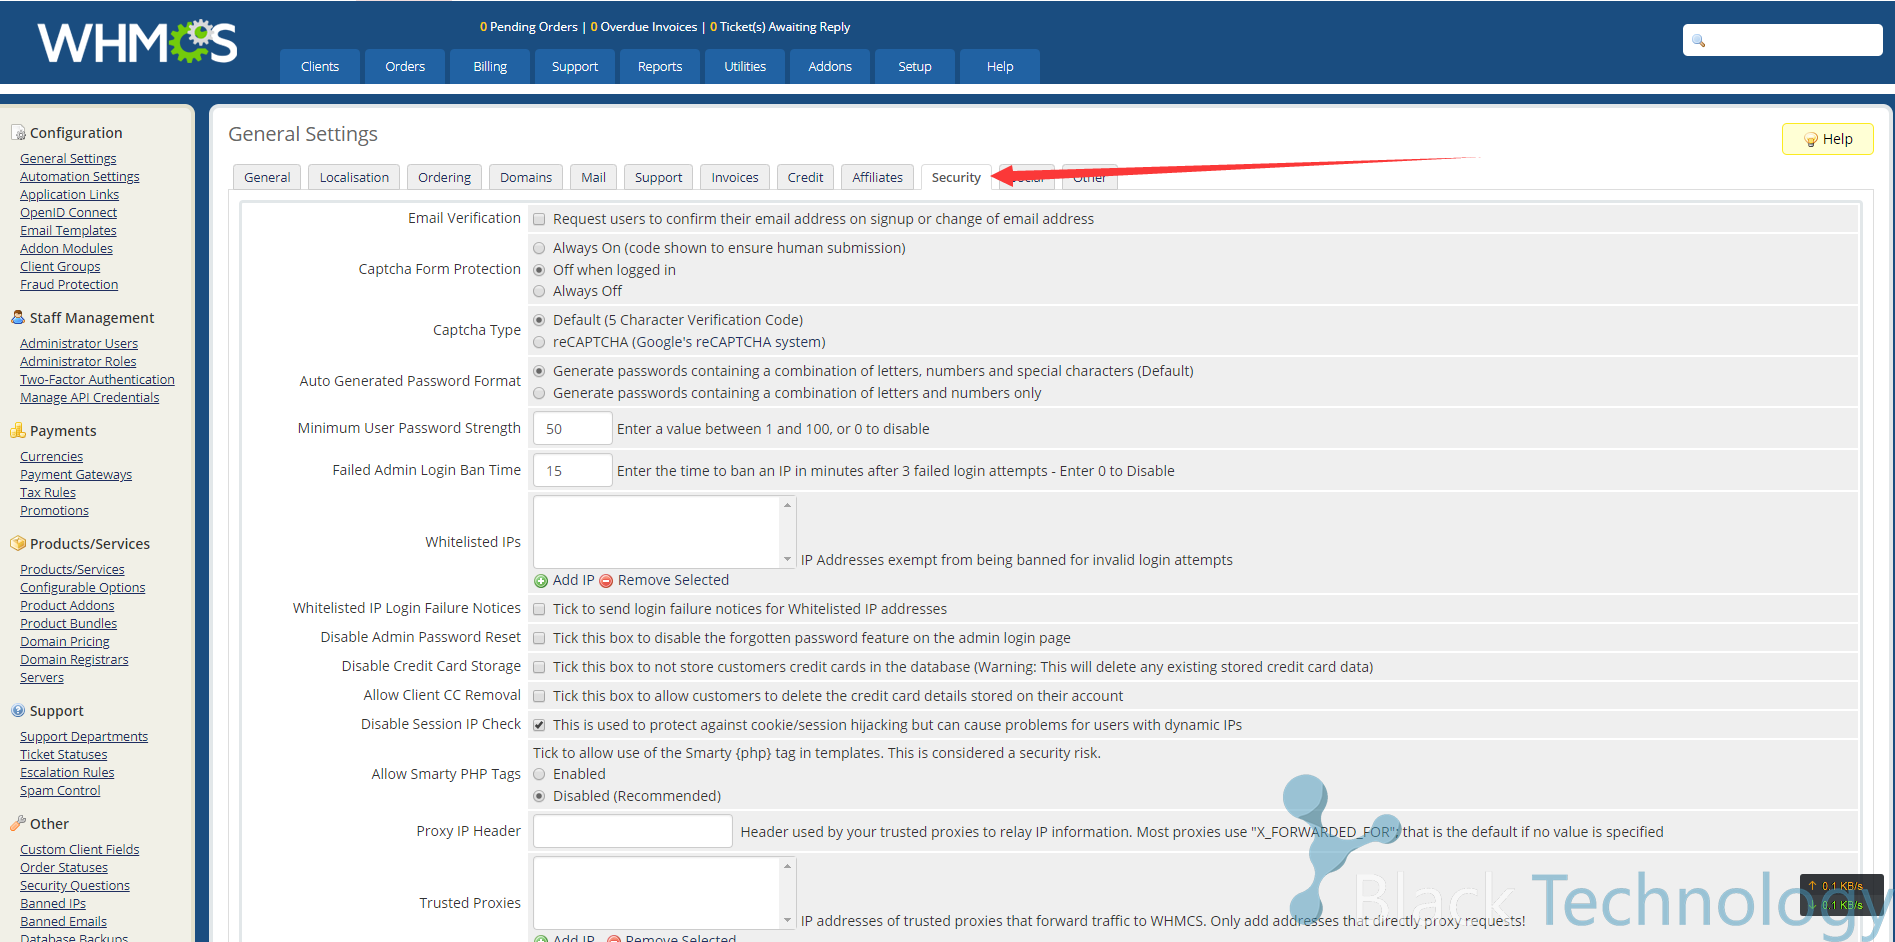
Task: Click the red Remove Selected icon
Action: tap(606, 581)
